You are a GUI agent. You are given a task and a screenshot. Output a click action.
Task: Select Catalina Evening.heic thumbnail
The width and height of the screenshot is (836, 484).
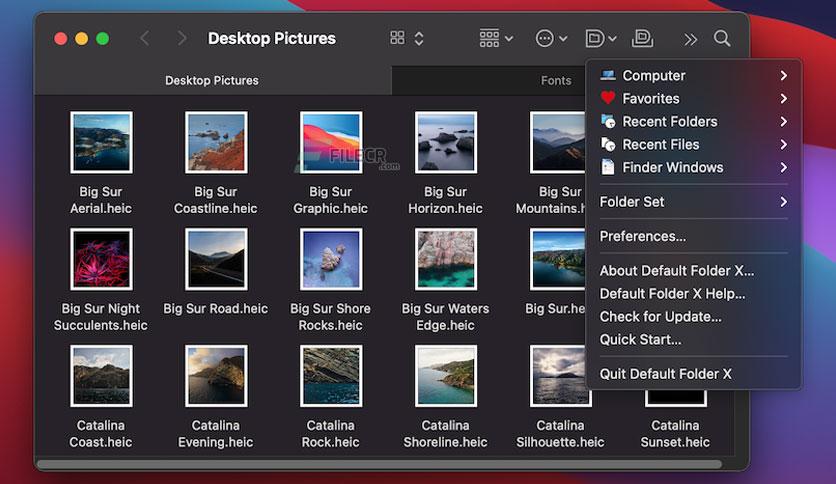point(216,376)
